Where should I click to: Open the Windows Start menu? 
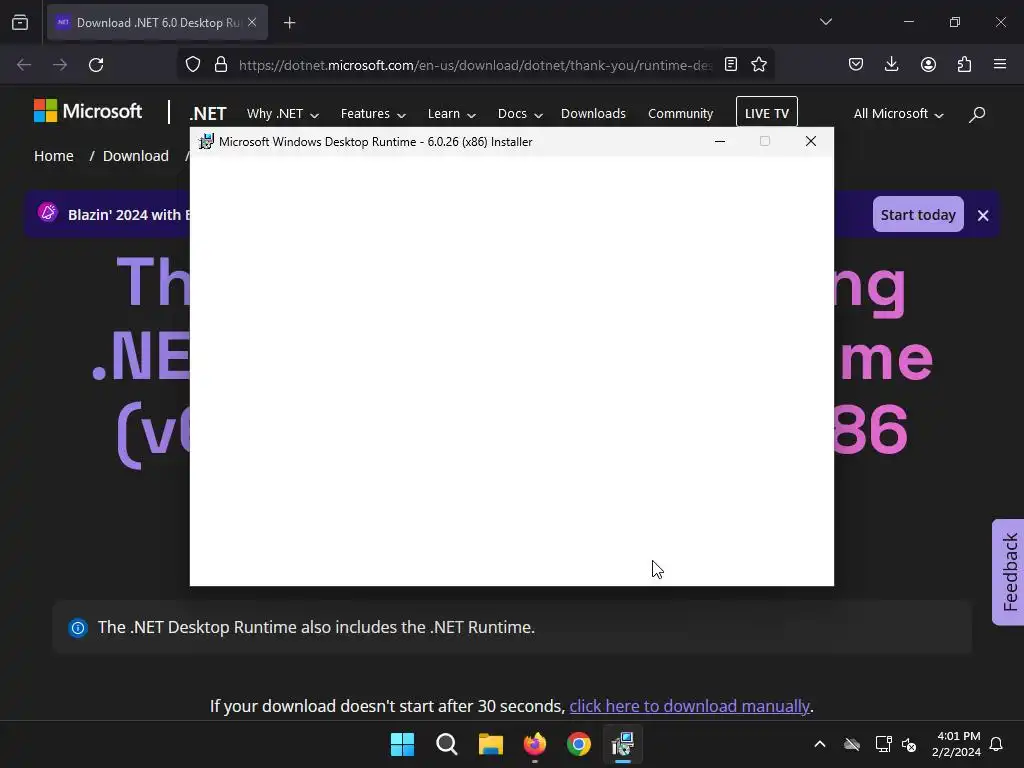pyautogui.click(x=402, y=744)
